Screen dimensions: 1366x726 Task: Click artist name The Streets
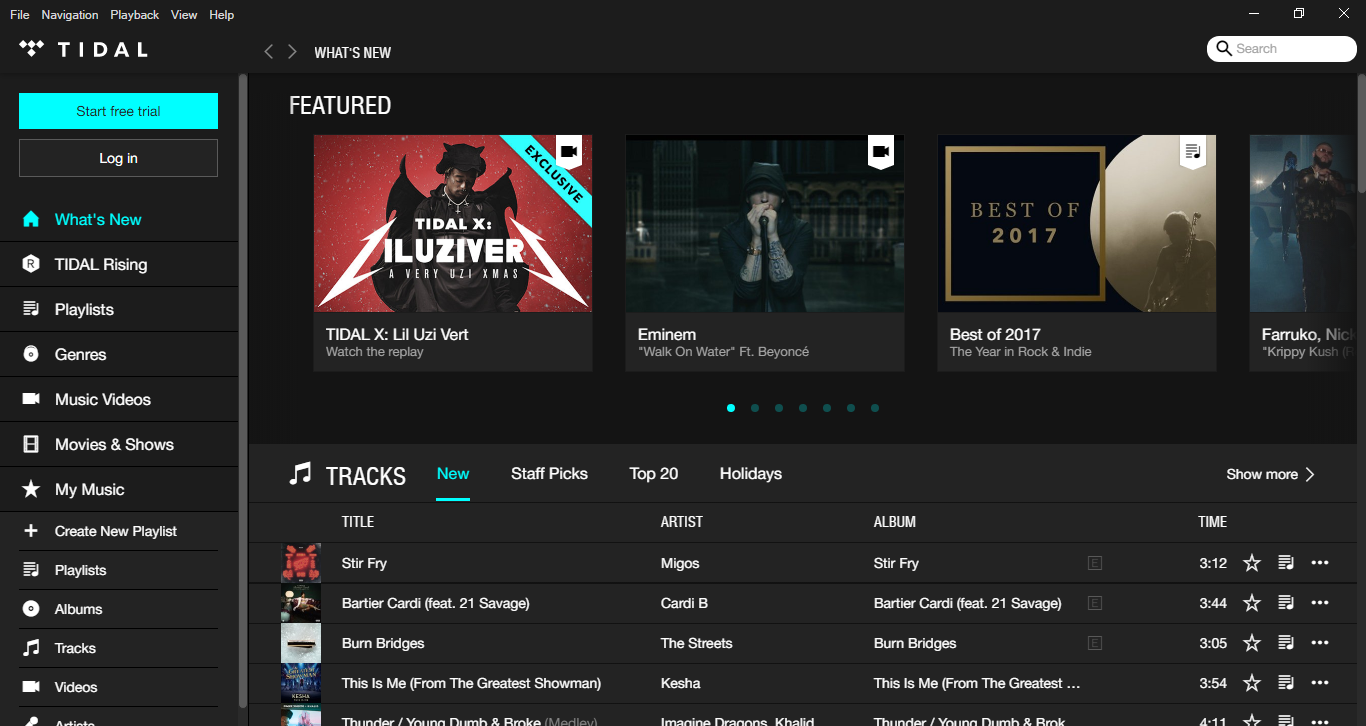697,643
